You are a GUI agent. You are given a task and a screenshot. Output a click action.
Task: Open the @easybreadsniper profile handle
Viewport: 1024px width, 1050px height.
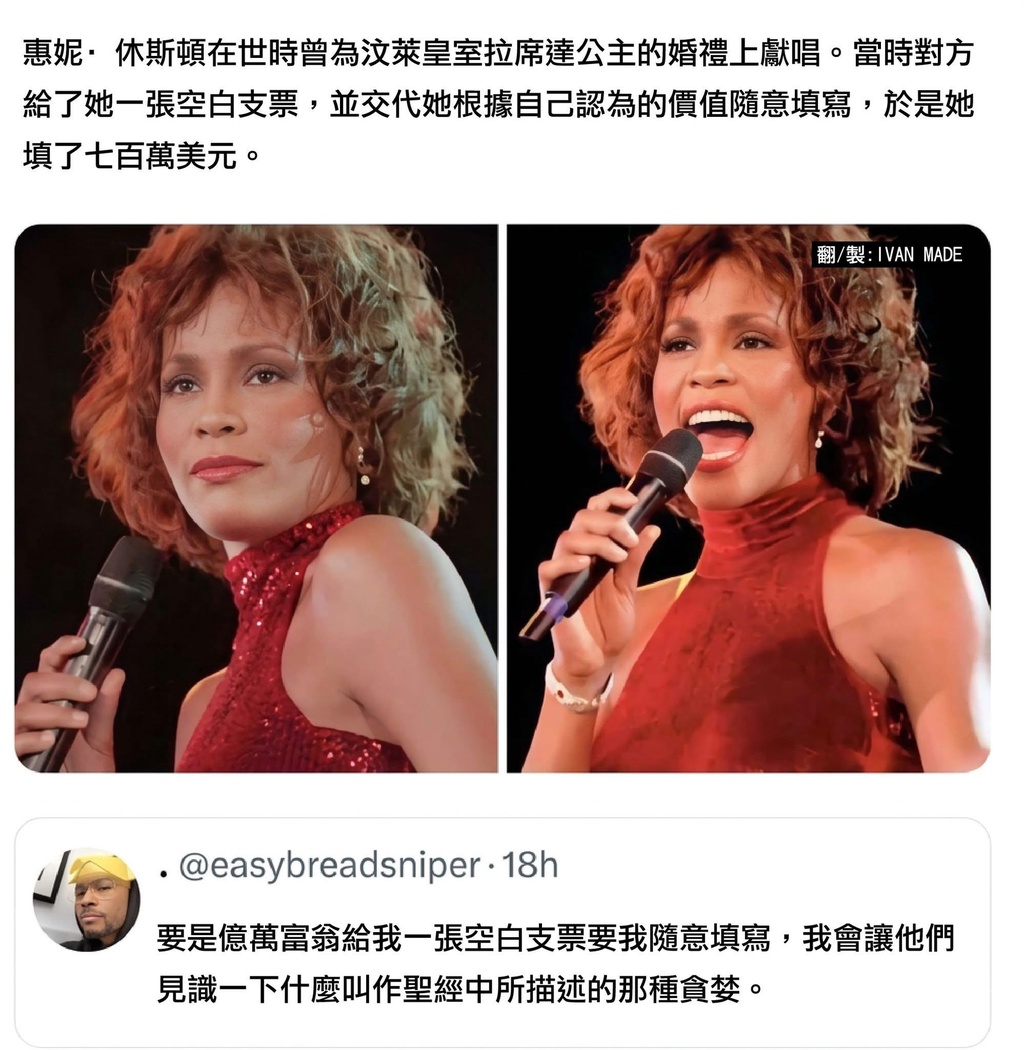coord(330,865)
